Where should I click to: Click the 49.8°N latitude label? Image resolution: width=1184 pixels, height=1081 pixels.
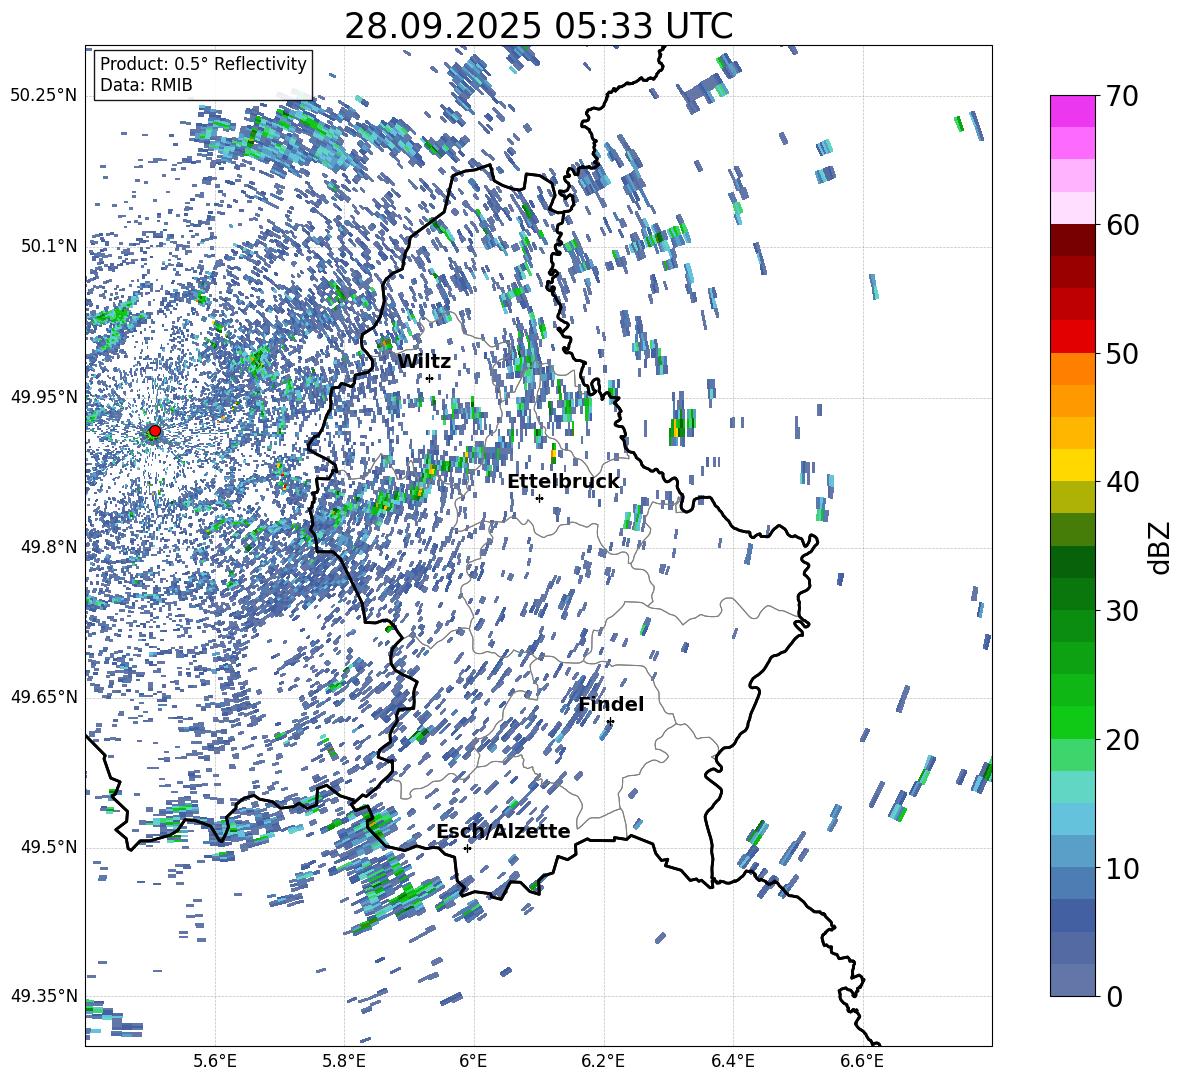(49, 547)
